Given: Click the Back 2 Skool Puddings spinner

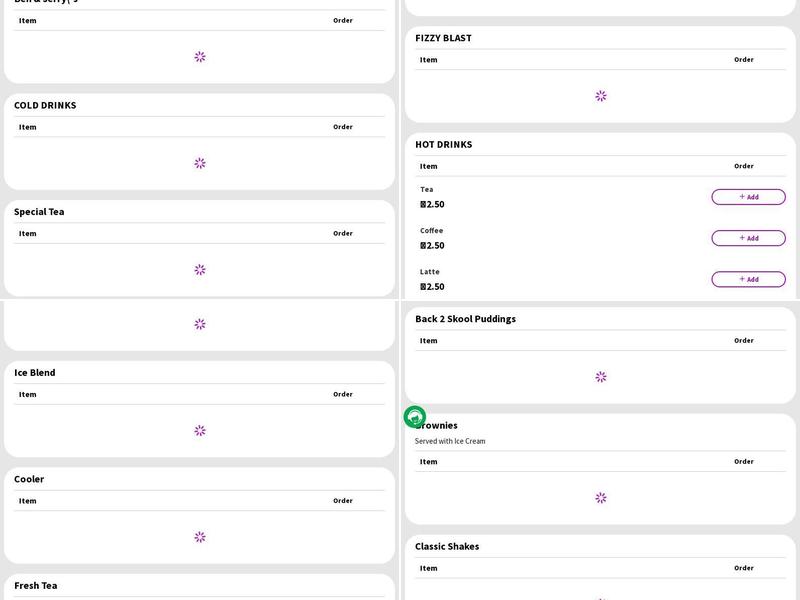Looking at the screenshot, I should tap(601, 377).
